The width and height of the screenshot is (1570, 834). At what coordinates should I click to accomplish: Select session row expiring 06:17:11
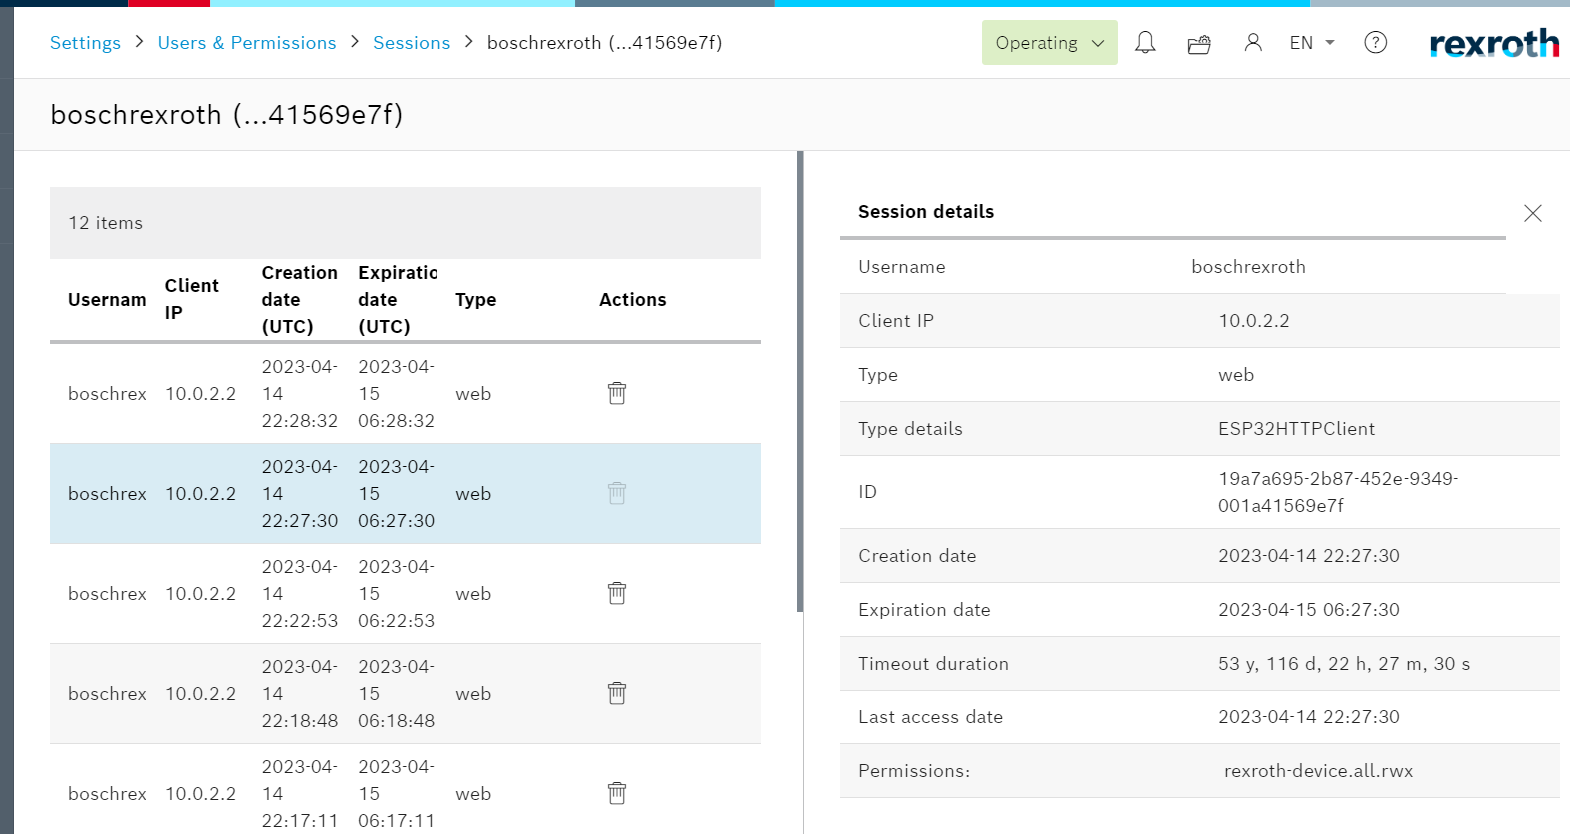click(x=405, y=789)
